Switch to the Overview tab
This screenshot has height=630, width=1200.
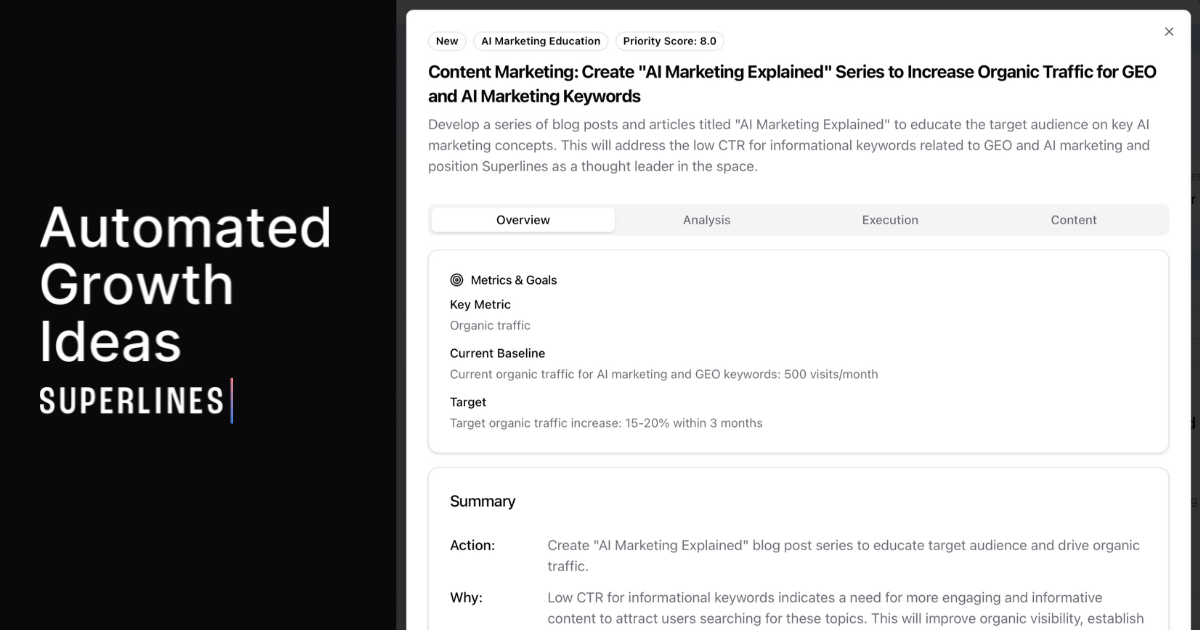coord(523,220)
